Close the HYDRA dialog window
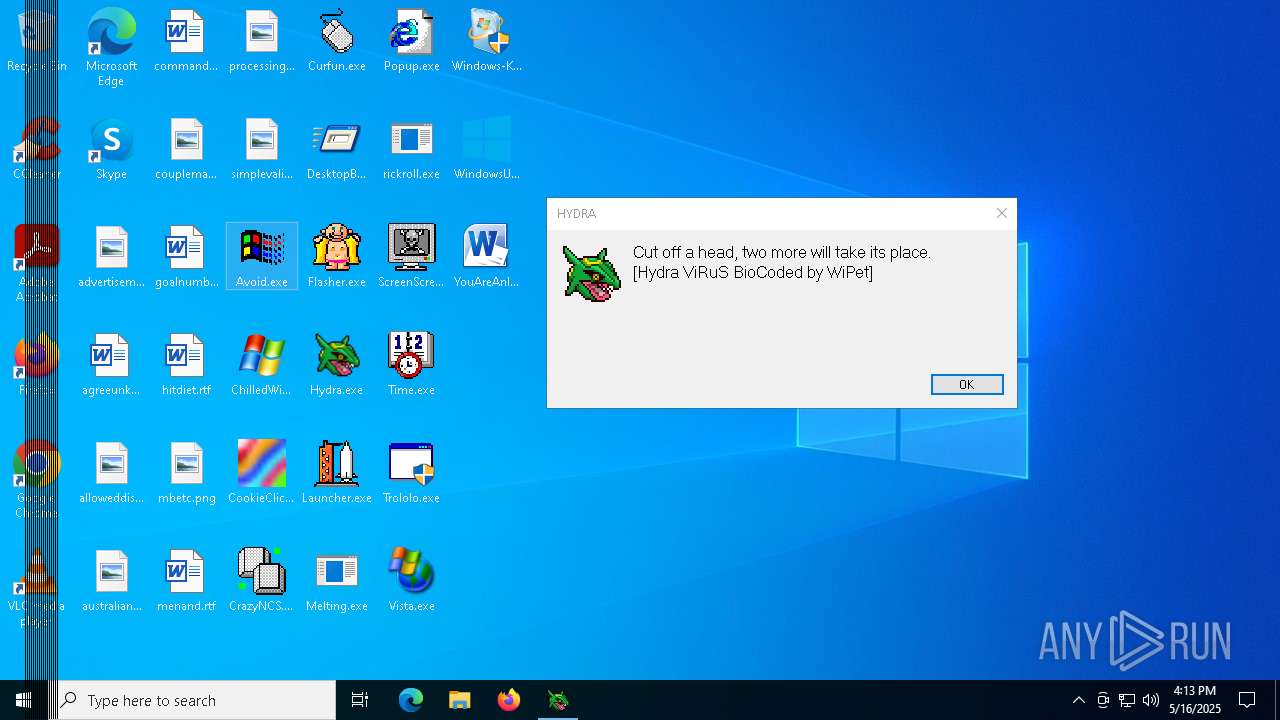Image resolution: width=1280 pixels, height=720 pixels. coord(1001,213)
